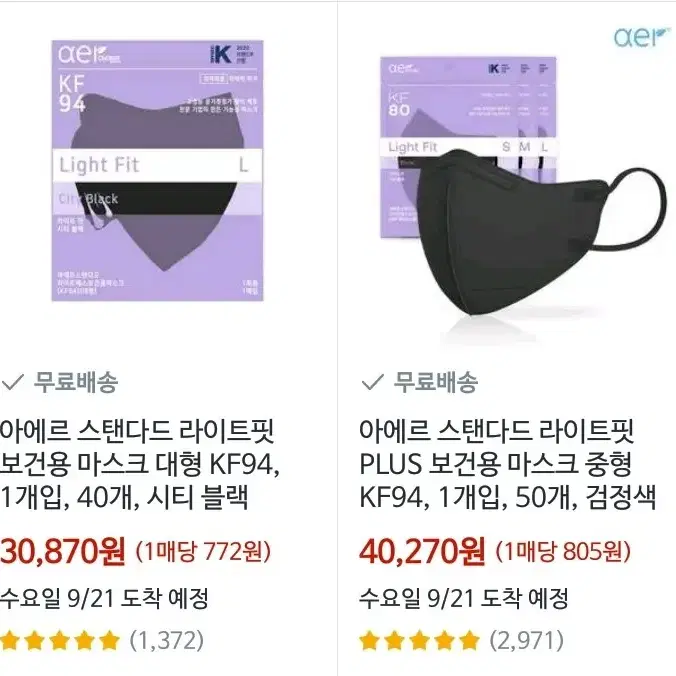Screen dimensions: 676x676
Task: Open the black KF80 mask product image
Action: tap(523, 191)
